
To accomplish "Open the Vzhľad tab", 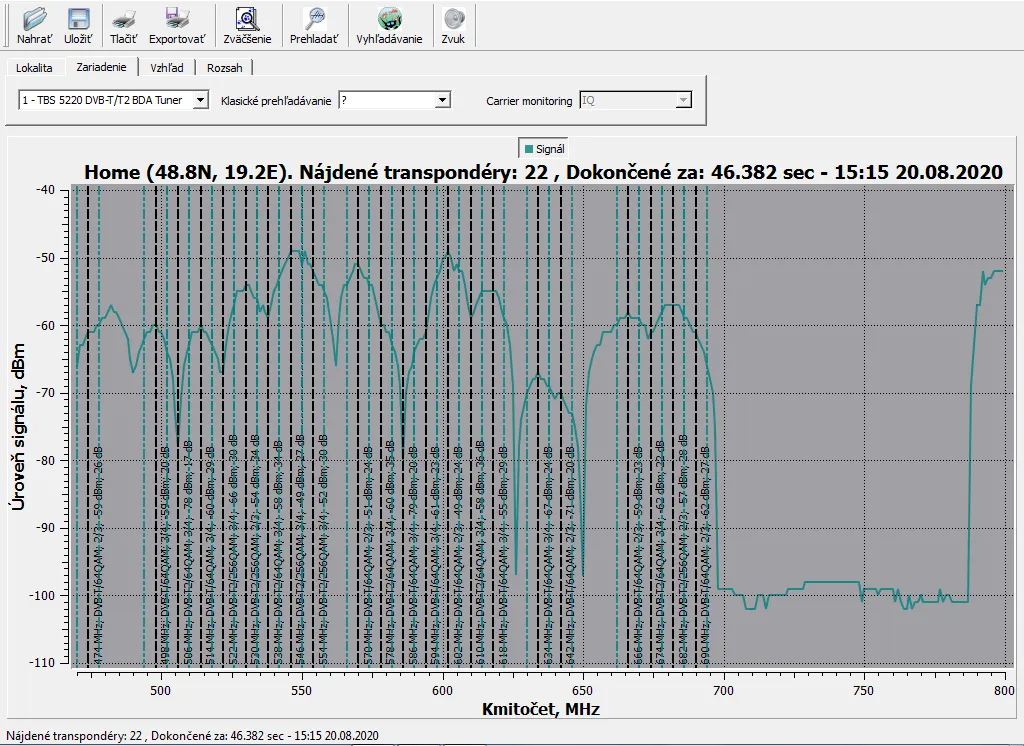I will click(x=167, y=68).
